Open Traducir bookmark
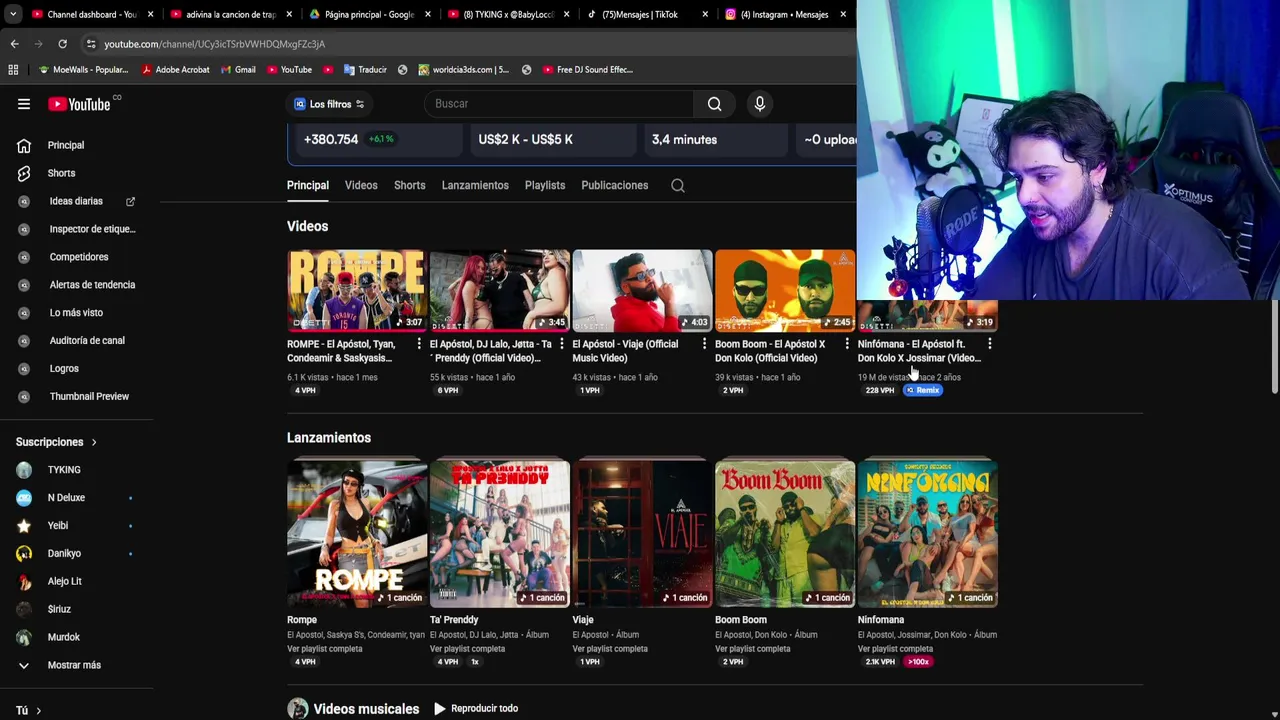The image size is (1280, 720). [365, 70]
